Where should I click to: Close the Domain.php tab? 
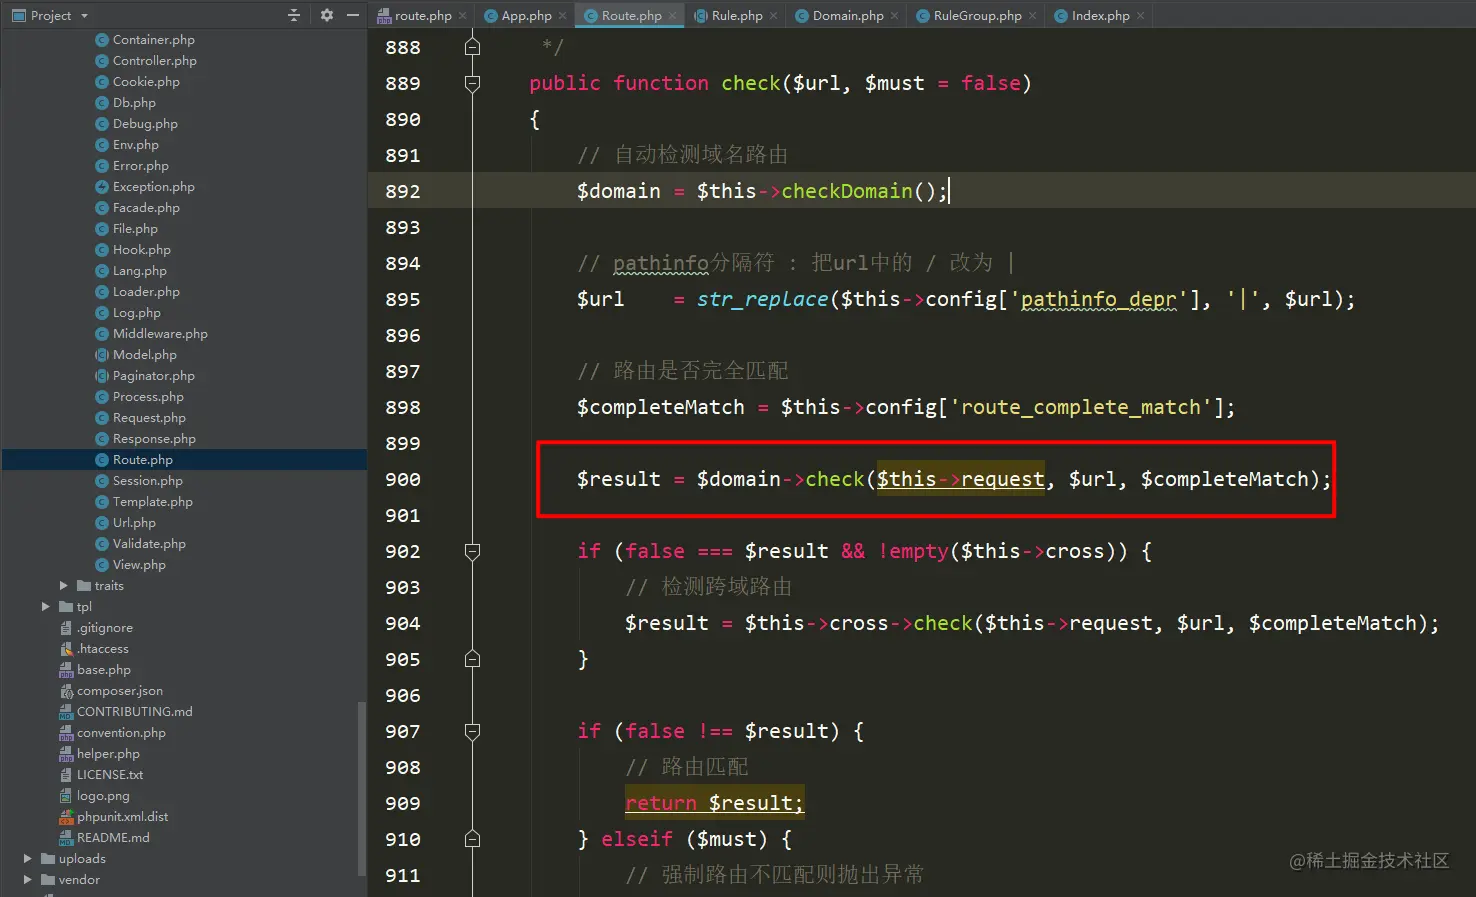point(895,15)
